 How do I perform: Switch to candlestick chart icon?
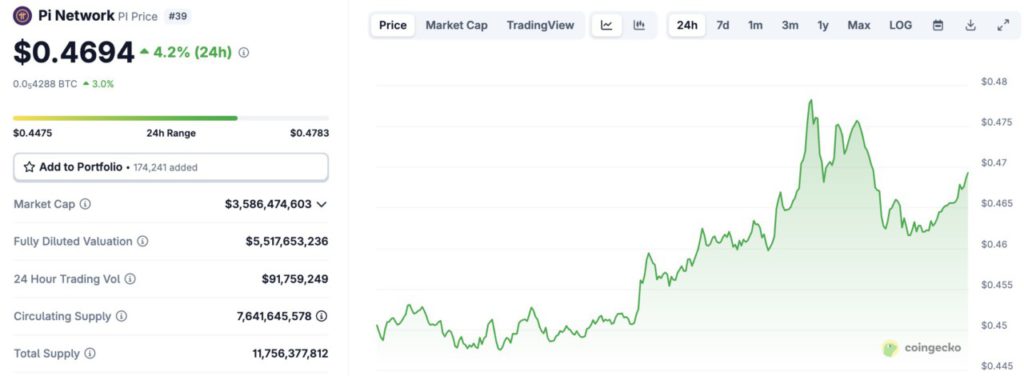tap(639, 25)
